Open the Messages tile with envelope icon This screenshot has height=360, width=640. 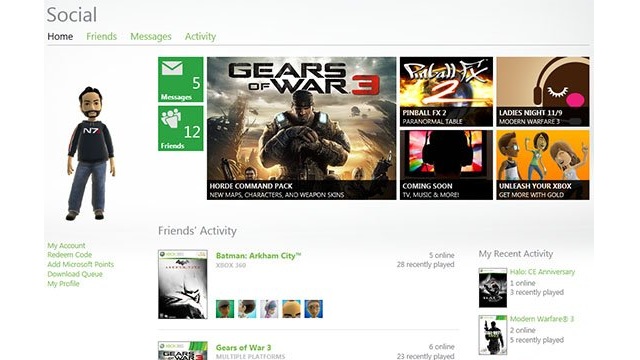click(x=180, y=79)
